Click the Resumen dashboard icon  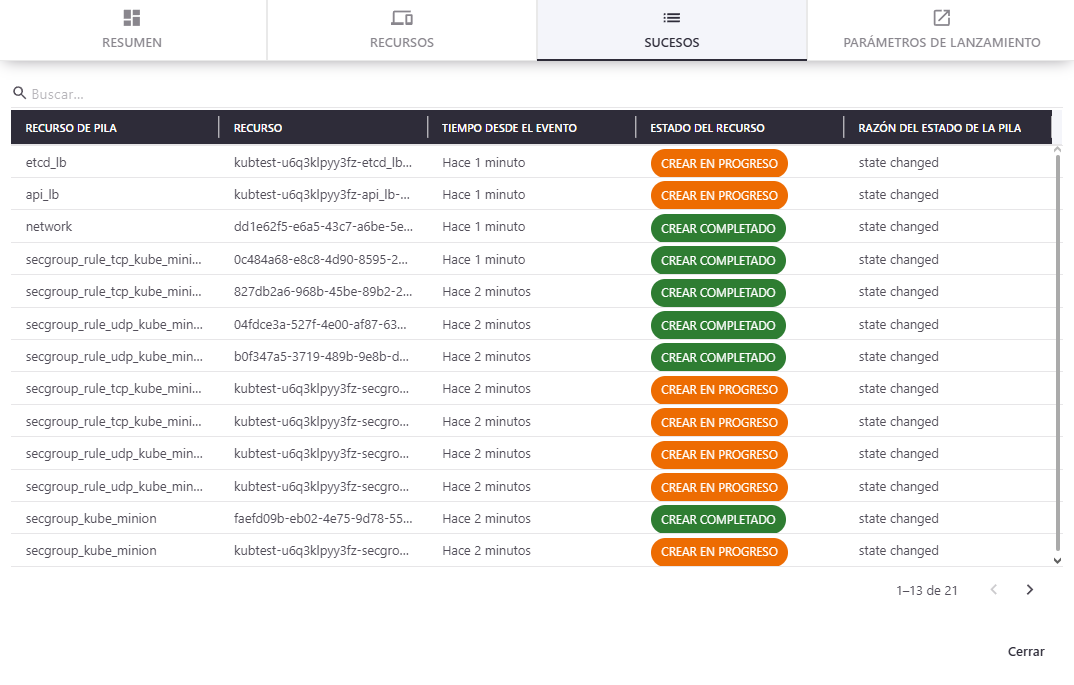pos(132,18)
